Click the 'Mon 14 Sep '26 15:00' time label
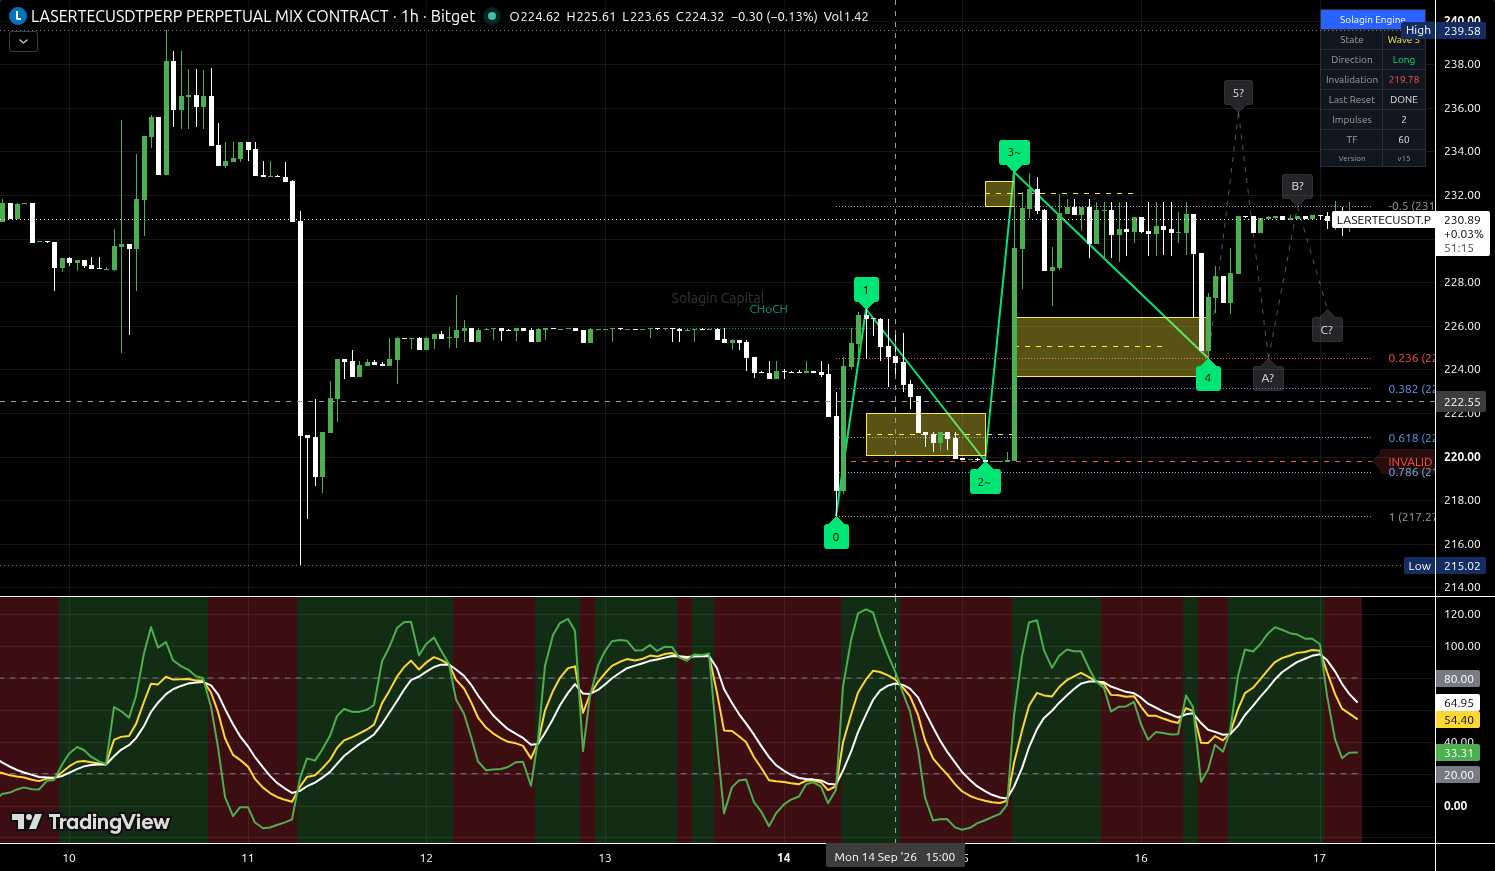 pyautogui.click(x=895, y=857)
